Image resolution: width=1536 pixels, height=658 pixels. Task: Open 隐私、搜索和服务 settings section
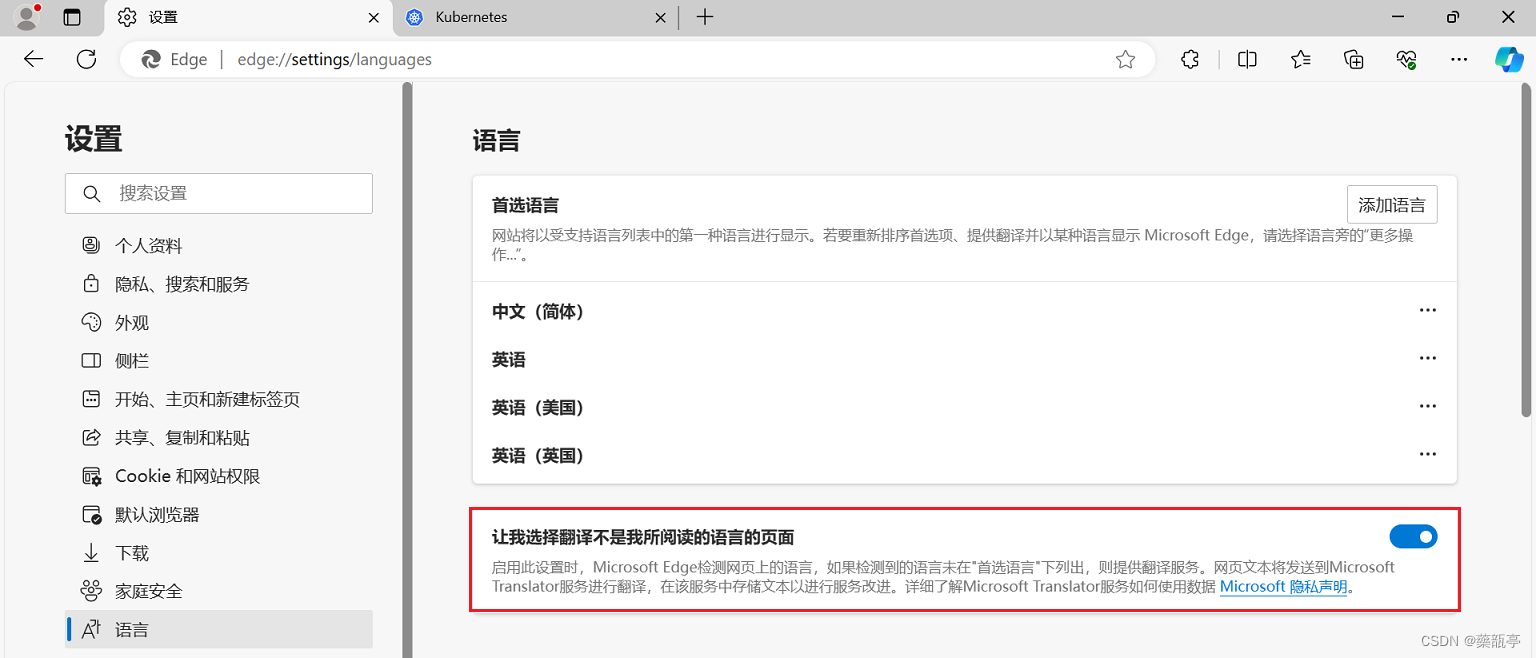(x=218, y=284)
